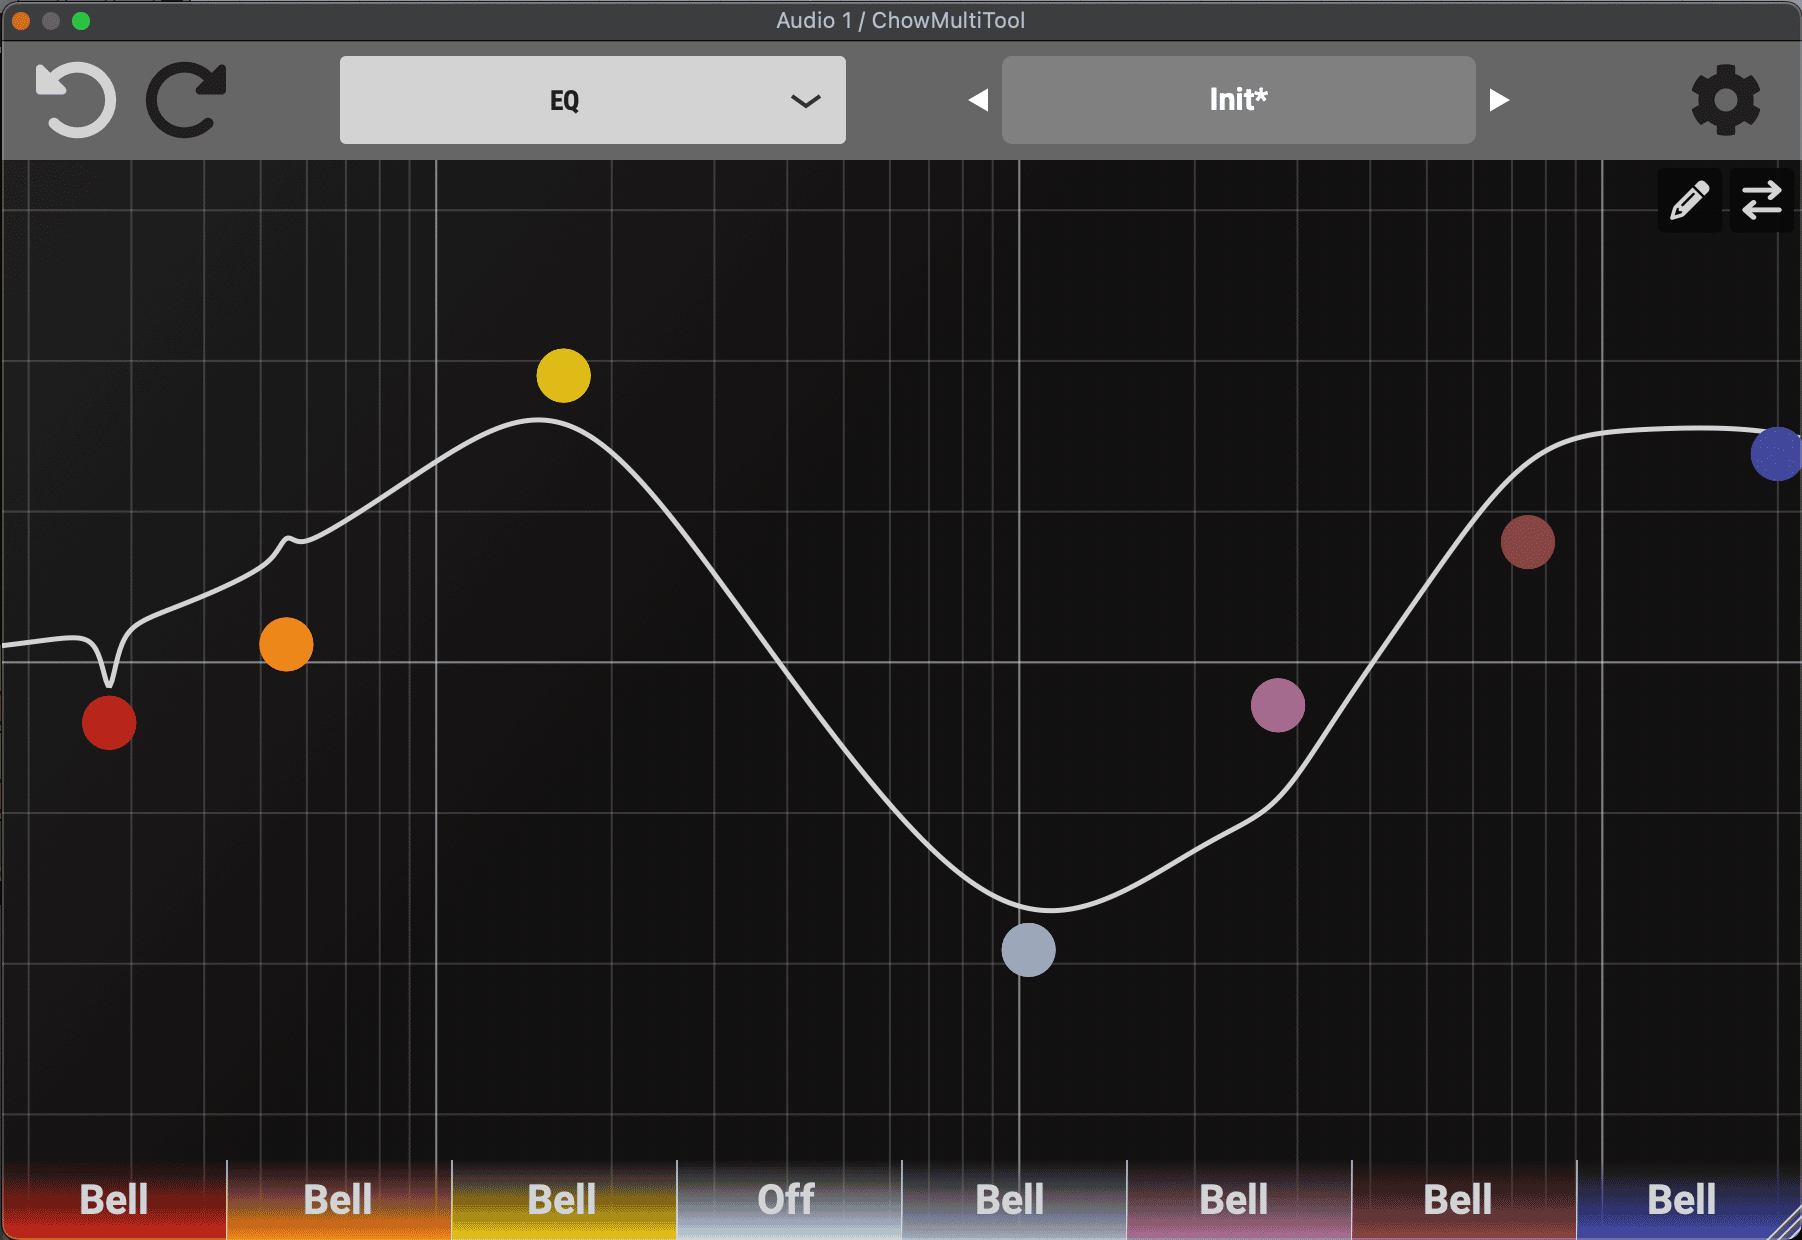The image size is (1802, 1240).
Task: Open the first band's Bell filter selector
Action: [113, 1198]
